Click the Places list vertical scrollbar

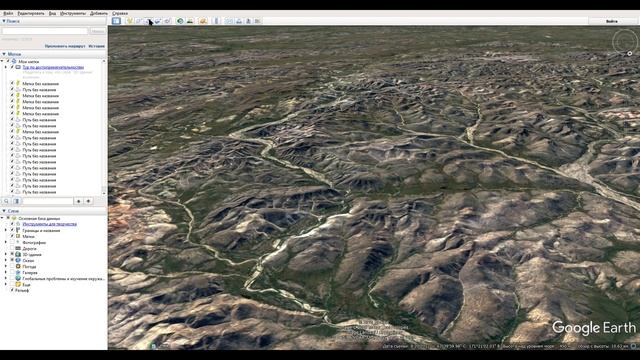point(104,127)
